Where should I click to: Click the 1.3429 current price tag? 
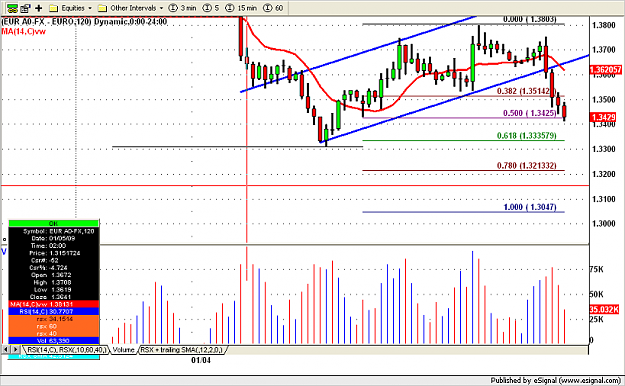click(603, 117)
